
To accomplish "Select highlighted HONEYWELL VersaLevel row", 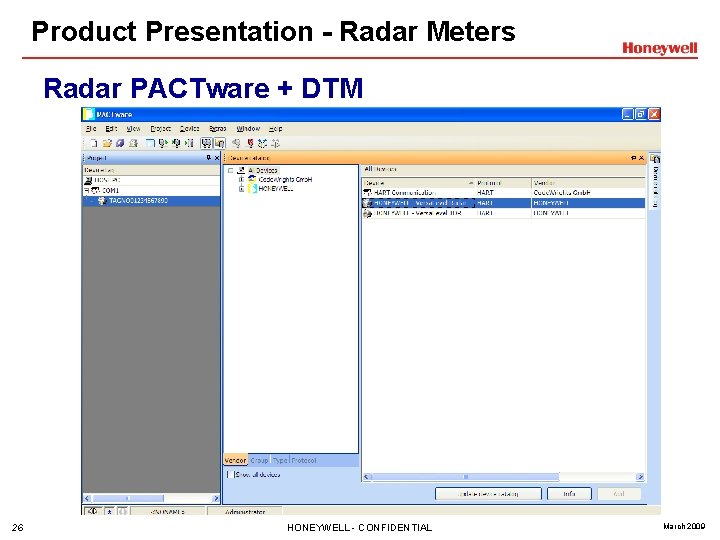I will (503, 203).
